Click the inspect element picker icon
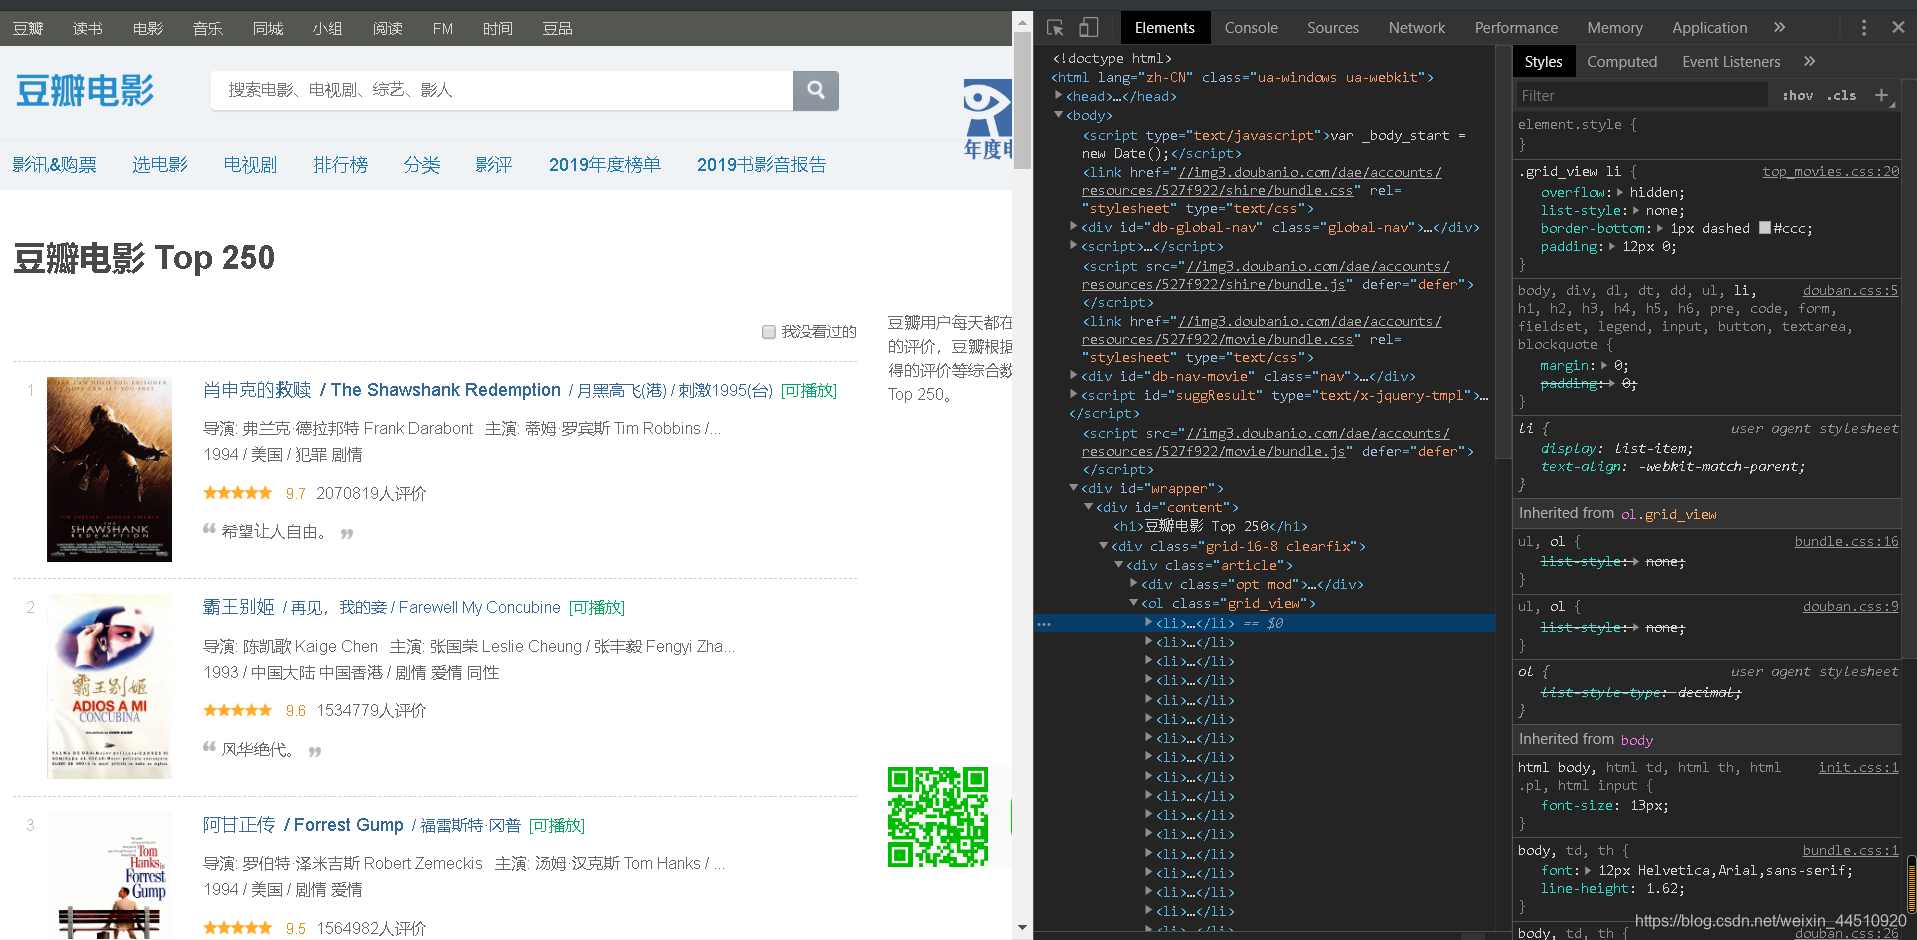1917x940 pixels. click(x=1055, y=28)
